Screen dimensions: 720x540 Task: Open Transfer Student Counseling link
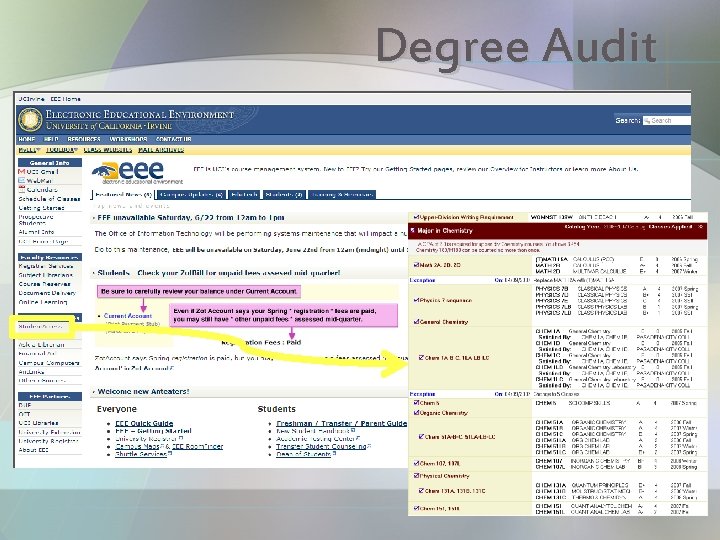[321, 446]
